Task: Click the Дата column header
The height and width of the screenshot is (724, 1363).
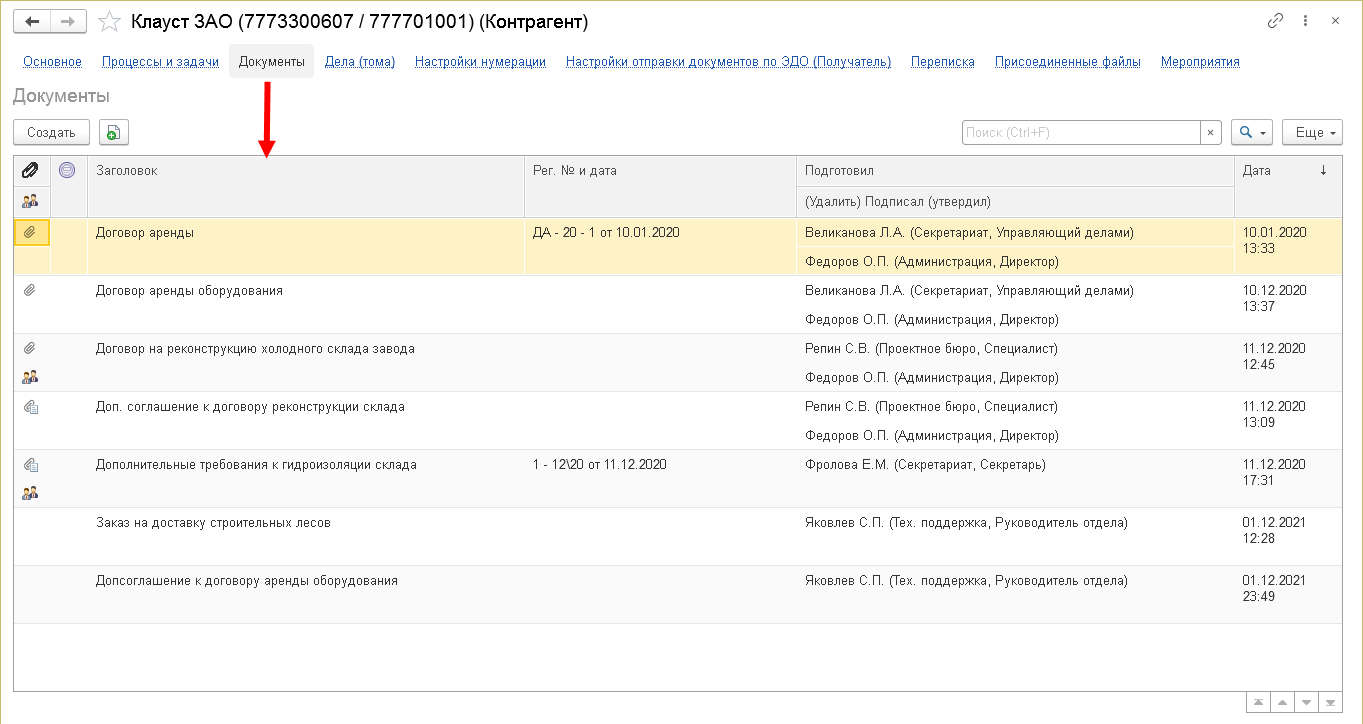Action: [x=1288, y=187]
